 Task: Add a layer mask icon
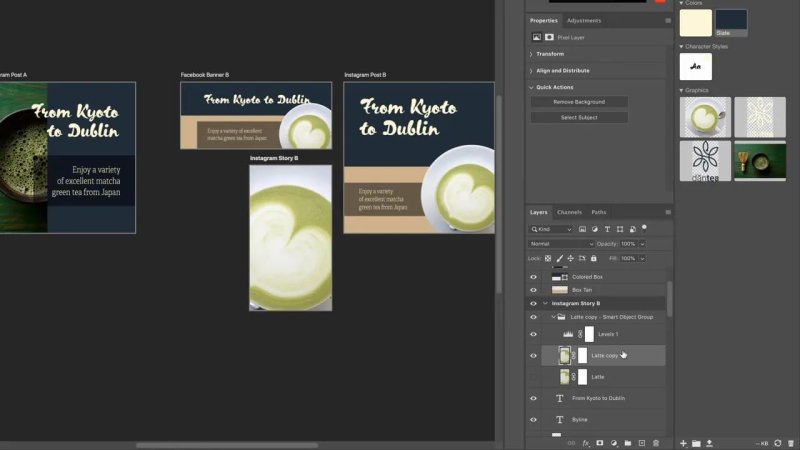click(x=600, y=443)
